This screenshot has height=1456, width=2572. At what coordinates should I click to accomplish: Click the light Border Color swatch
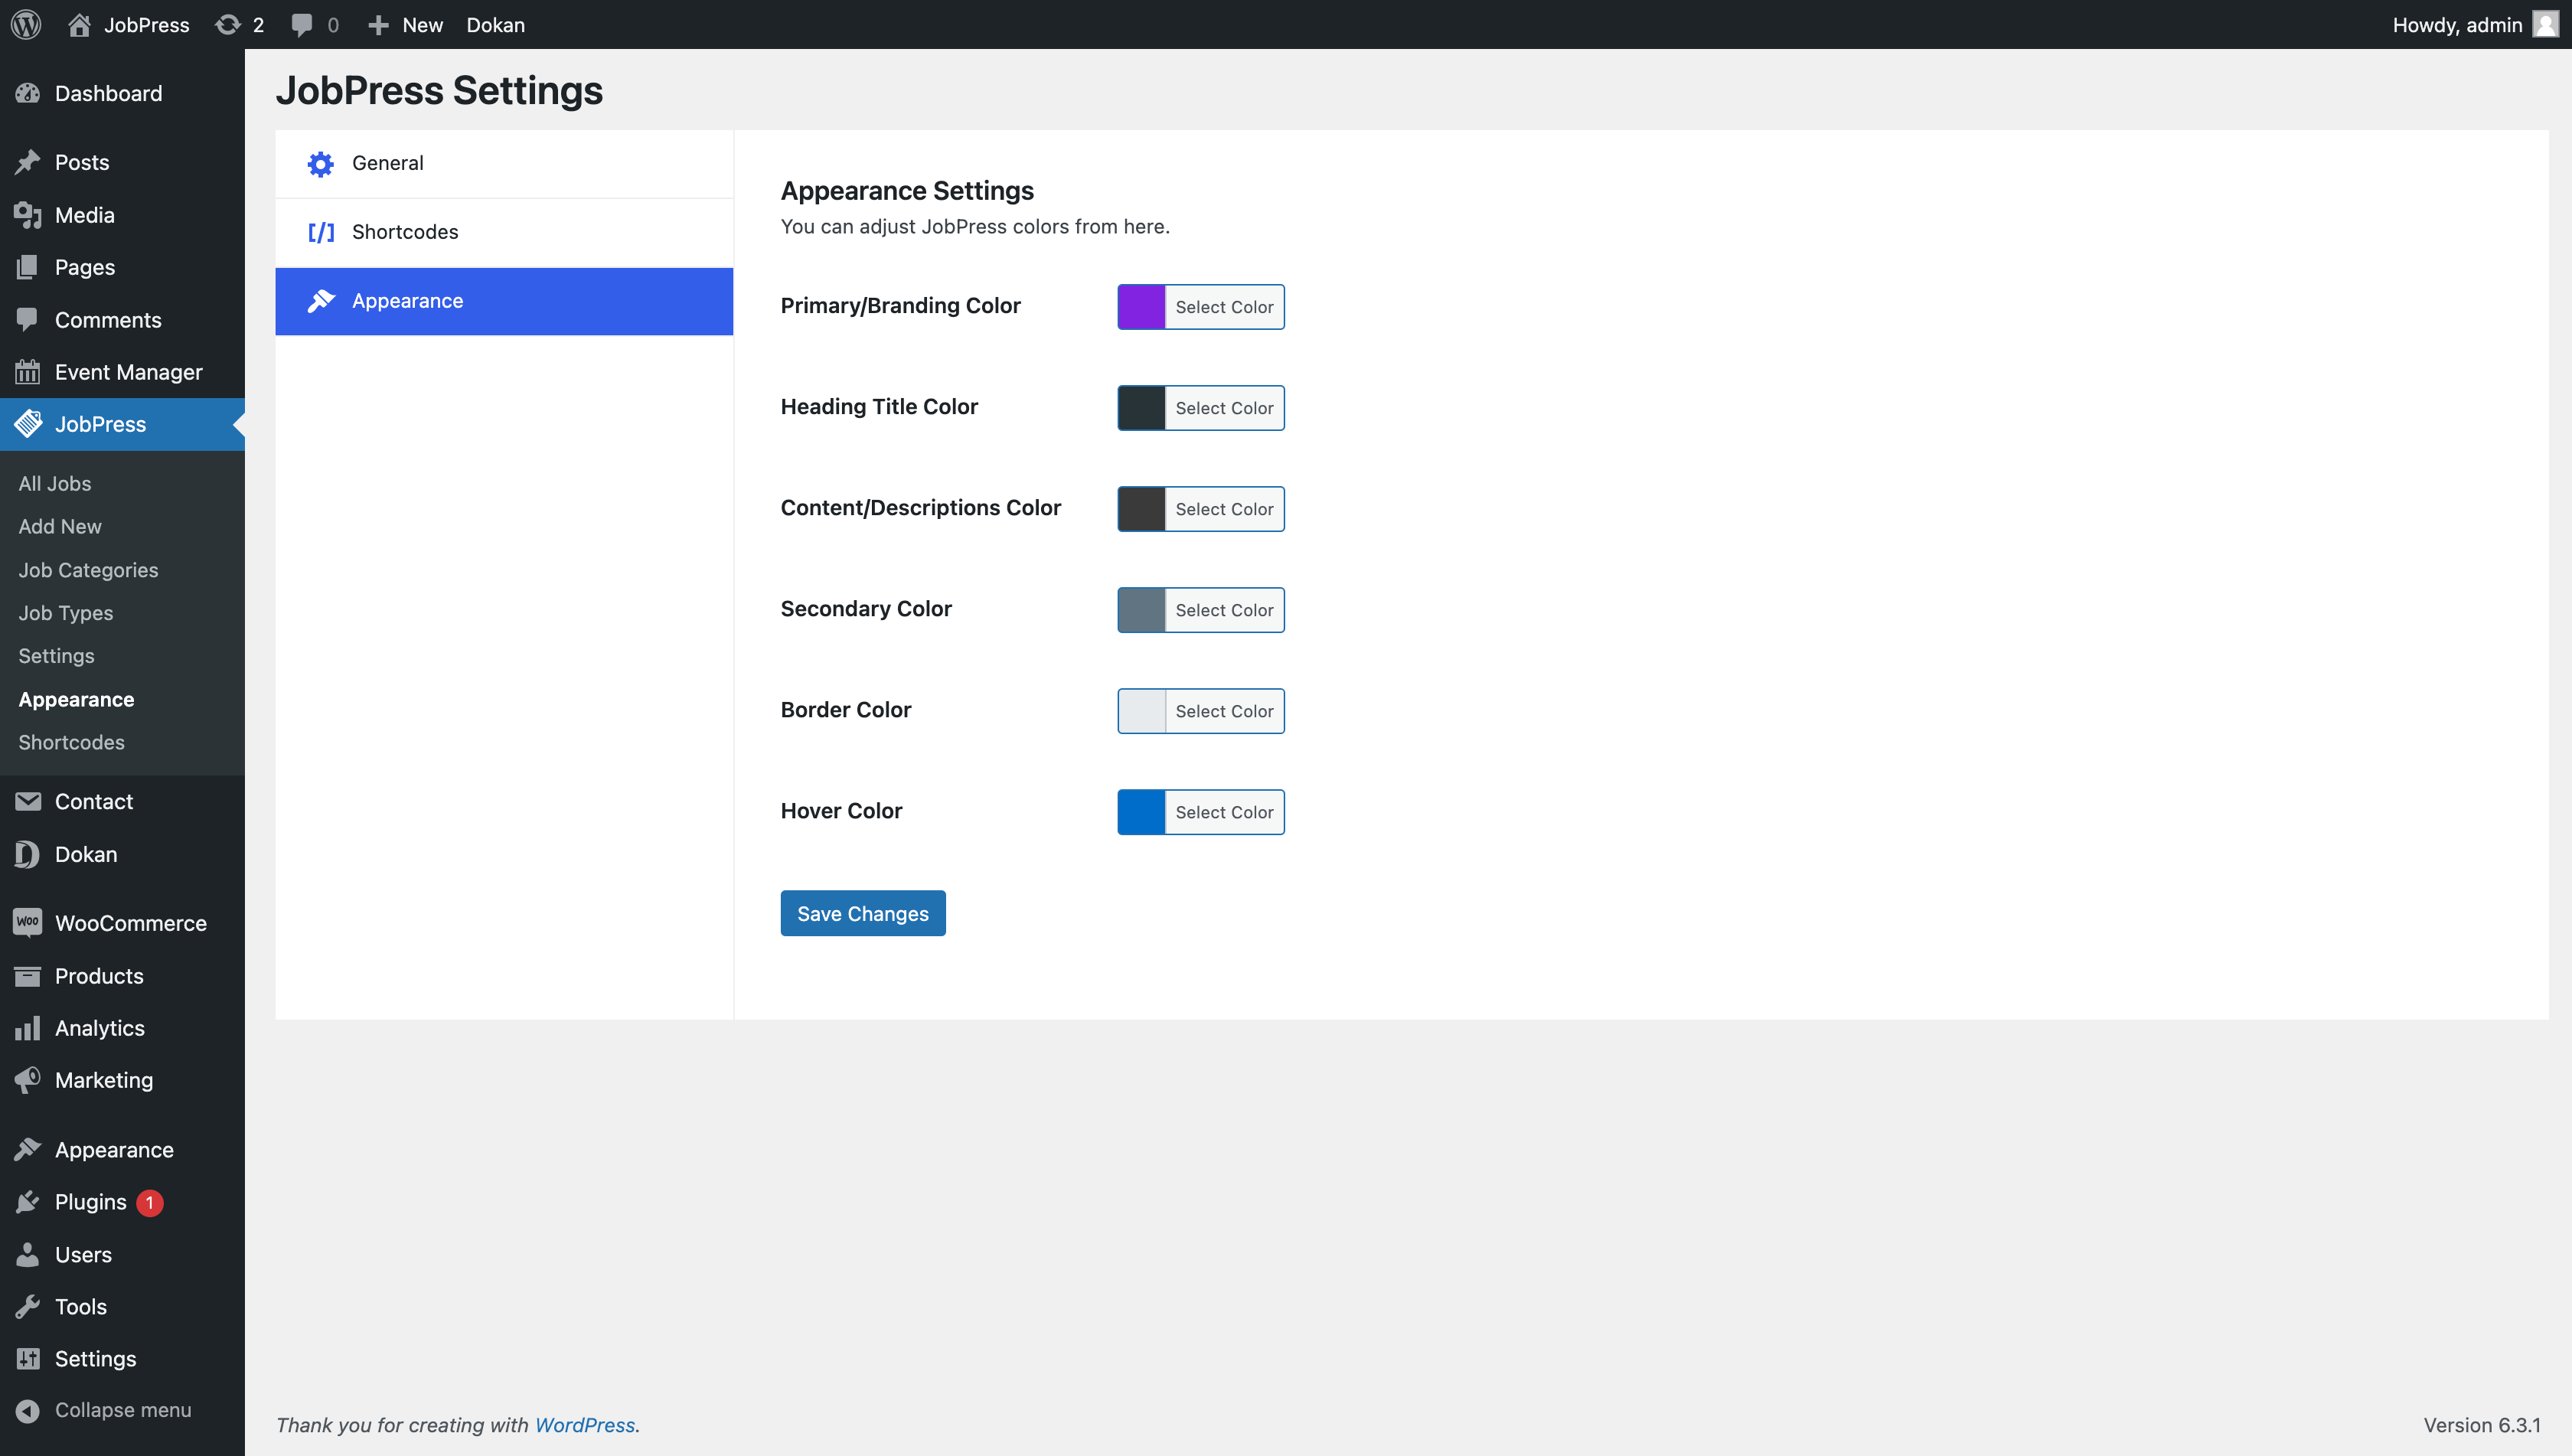[1141, 711]
